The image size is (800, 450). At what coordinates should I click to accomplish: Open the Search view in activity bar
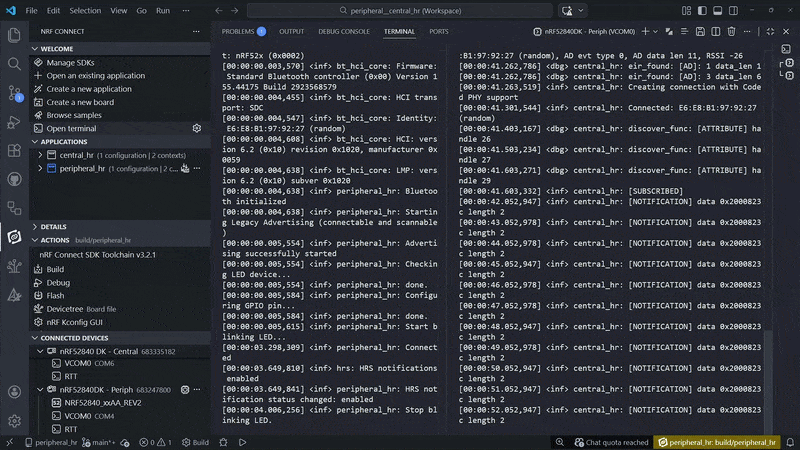(14, 64)
